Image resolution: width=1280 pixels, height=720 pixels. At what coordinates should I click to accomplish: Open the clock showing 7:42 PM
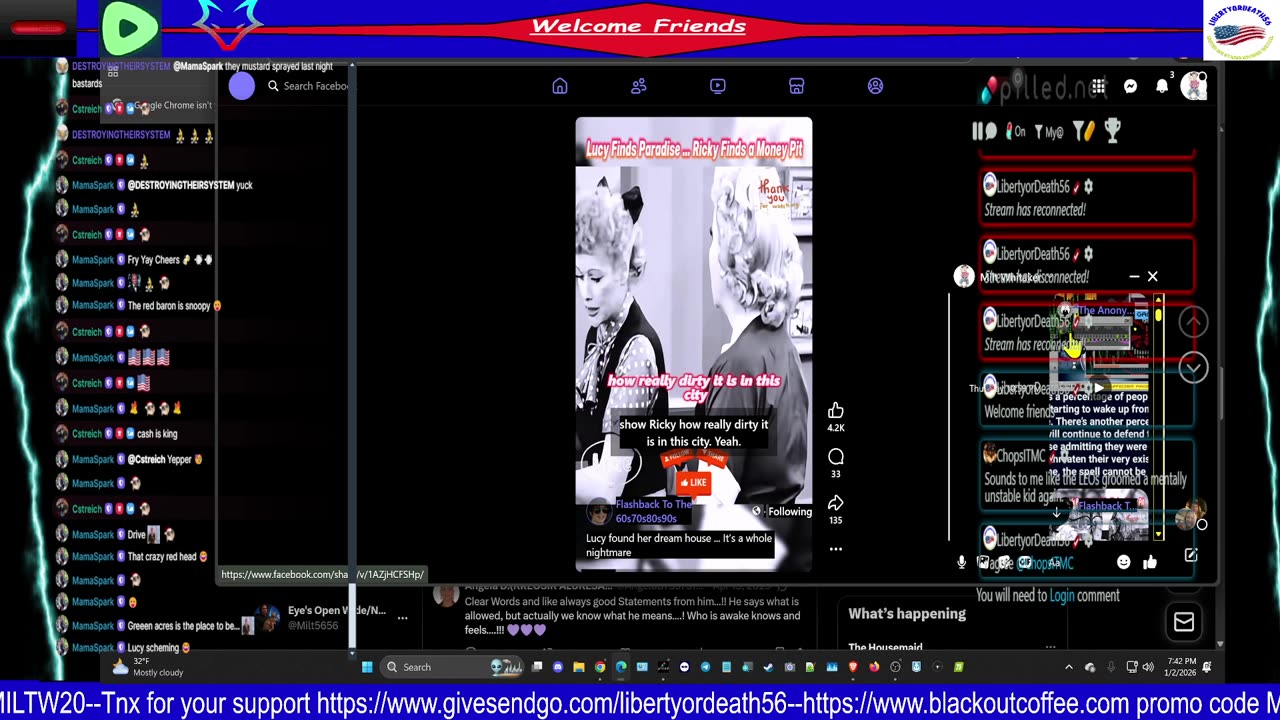click(x=1180, y=667)
